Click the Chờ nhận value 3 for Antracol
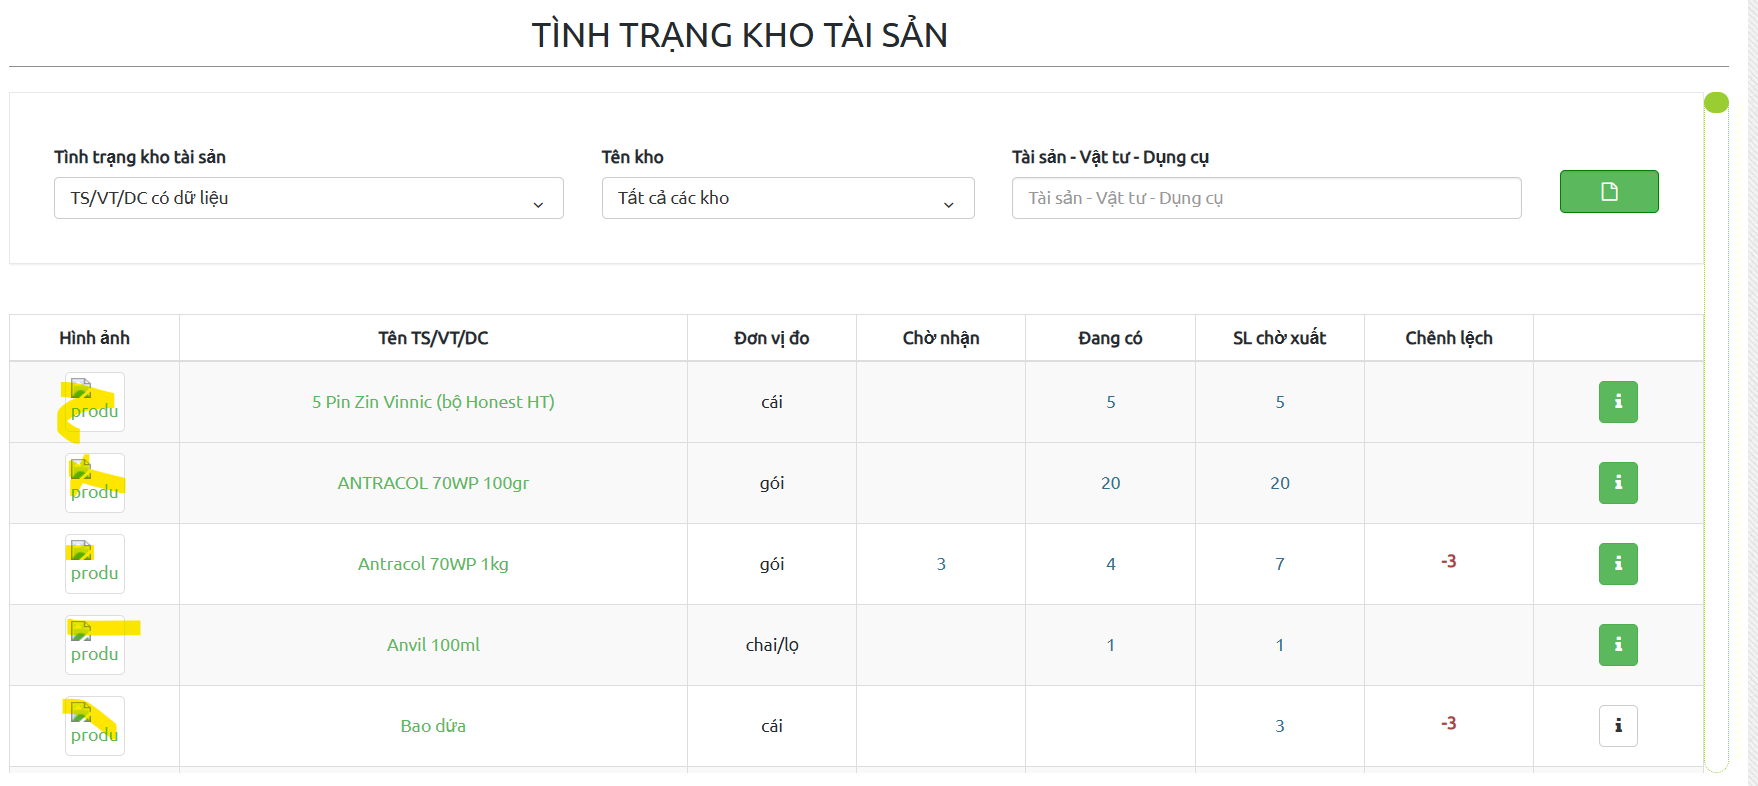The image size is (1758, 786). pyautogui.click(x=940, y=564)
